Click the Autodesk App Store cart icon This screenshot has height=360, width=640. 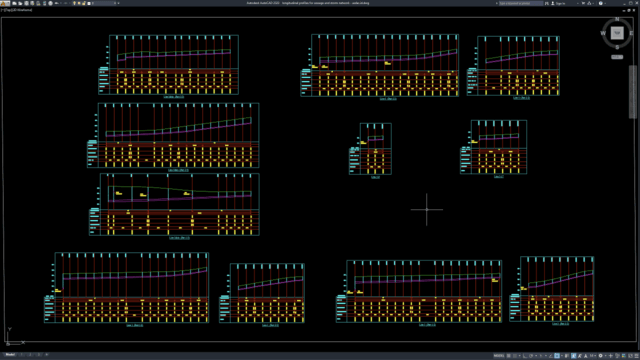(583, 3)
